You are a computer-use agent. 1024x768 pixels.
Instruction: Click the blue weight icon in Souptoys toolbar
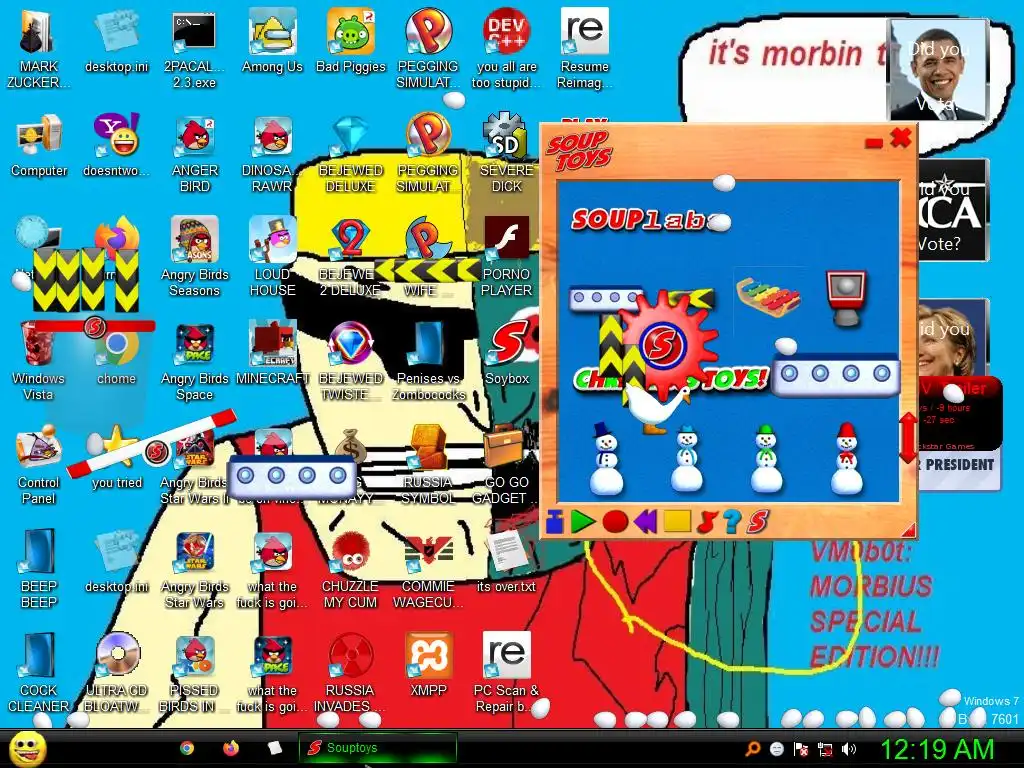pos(554,521)
